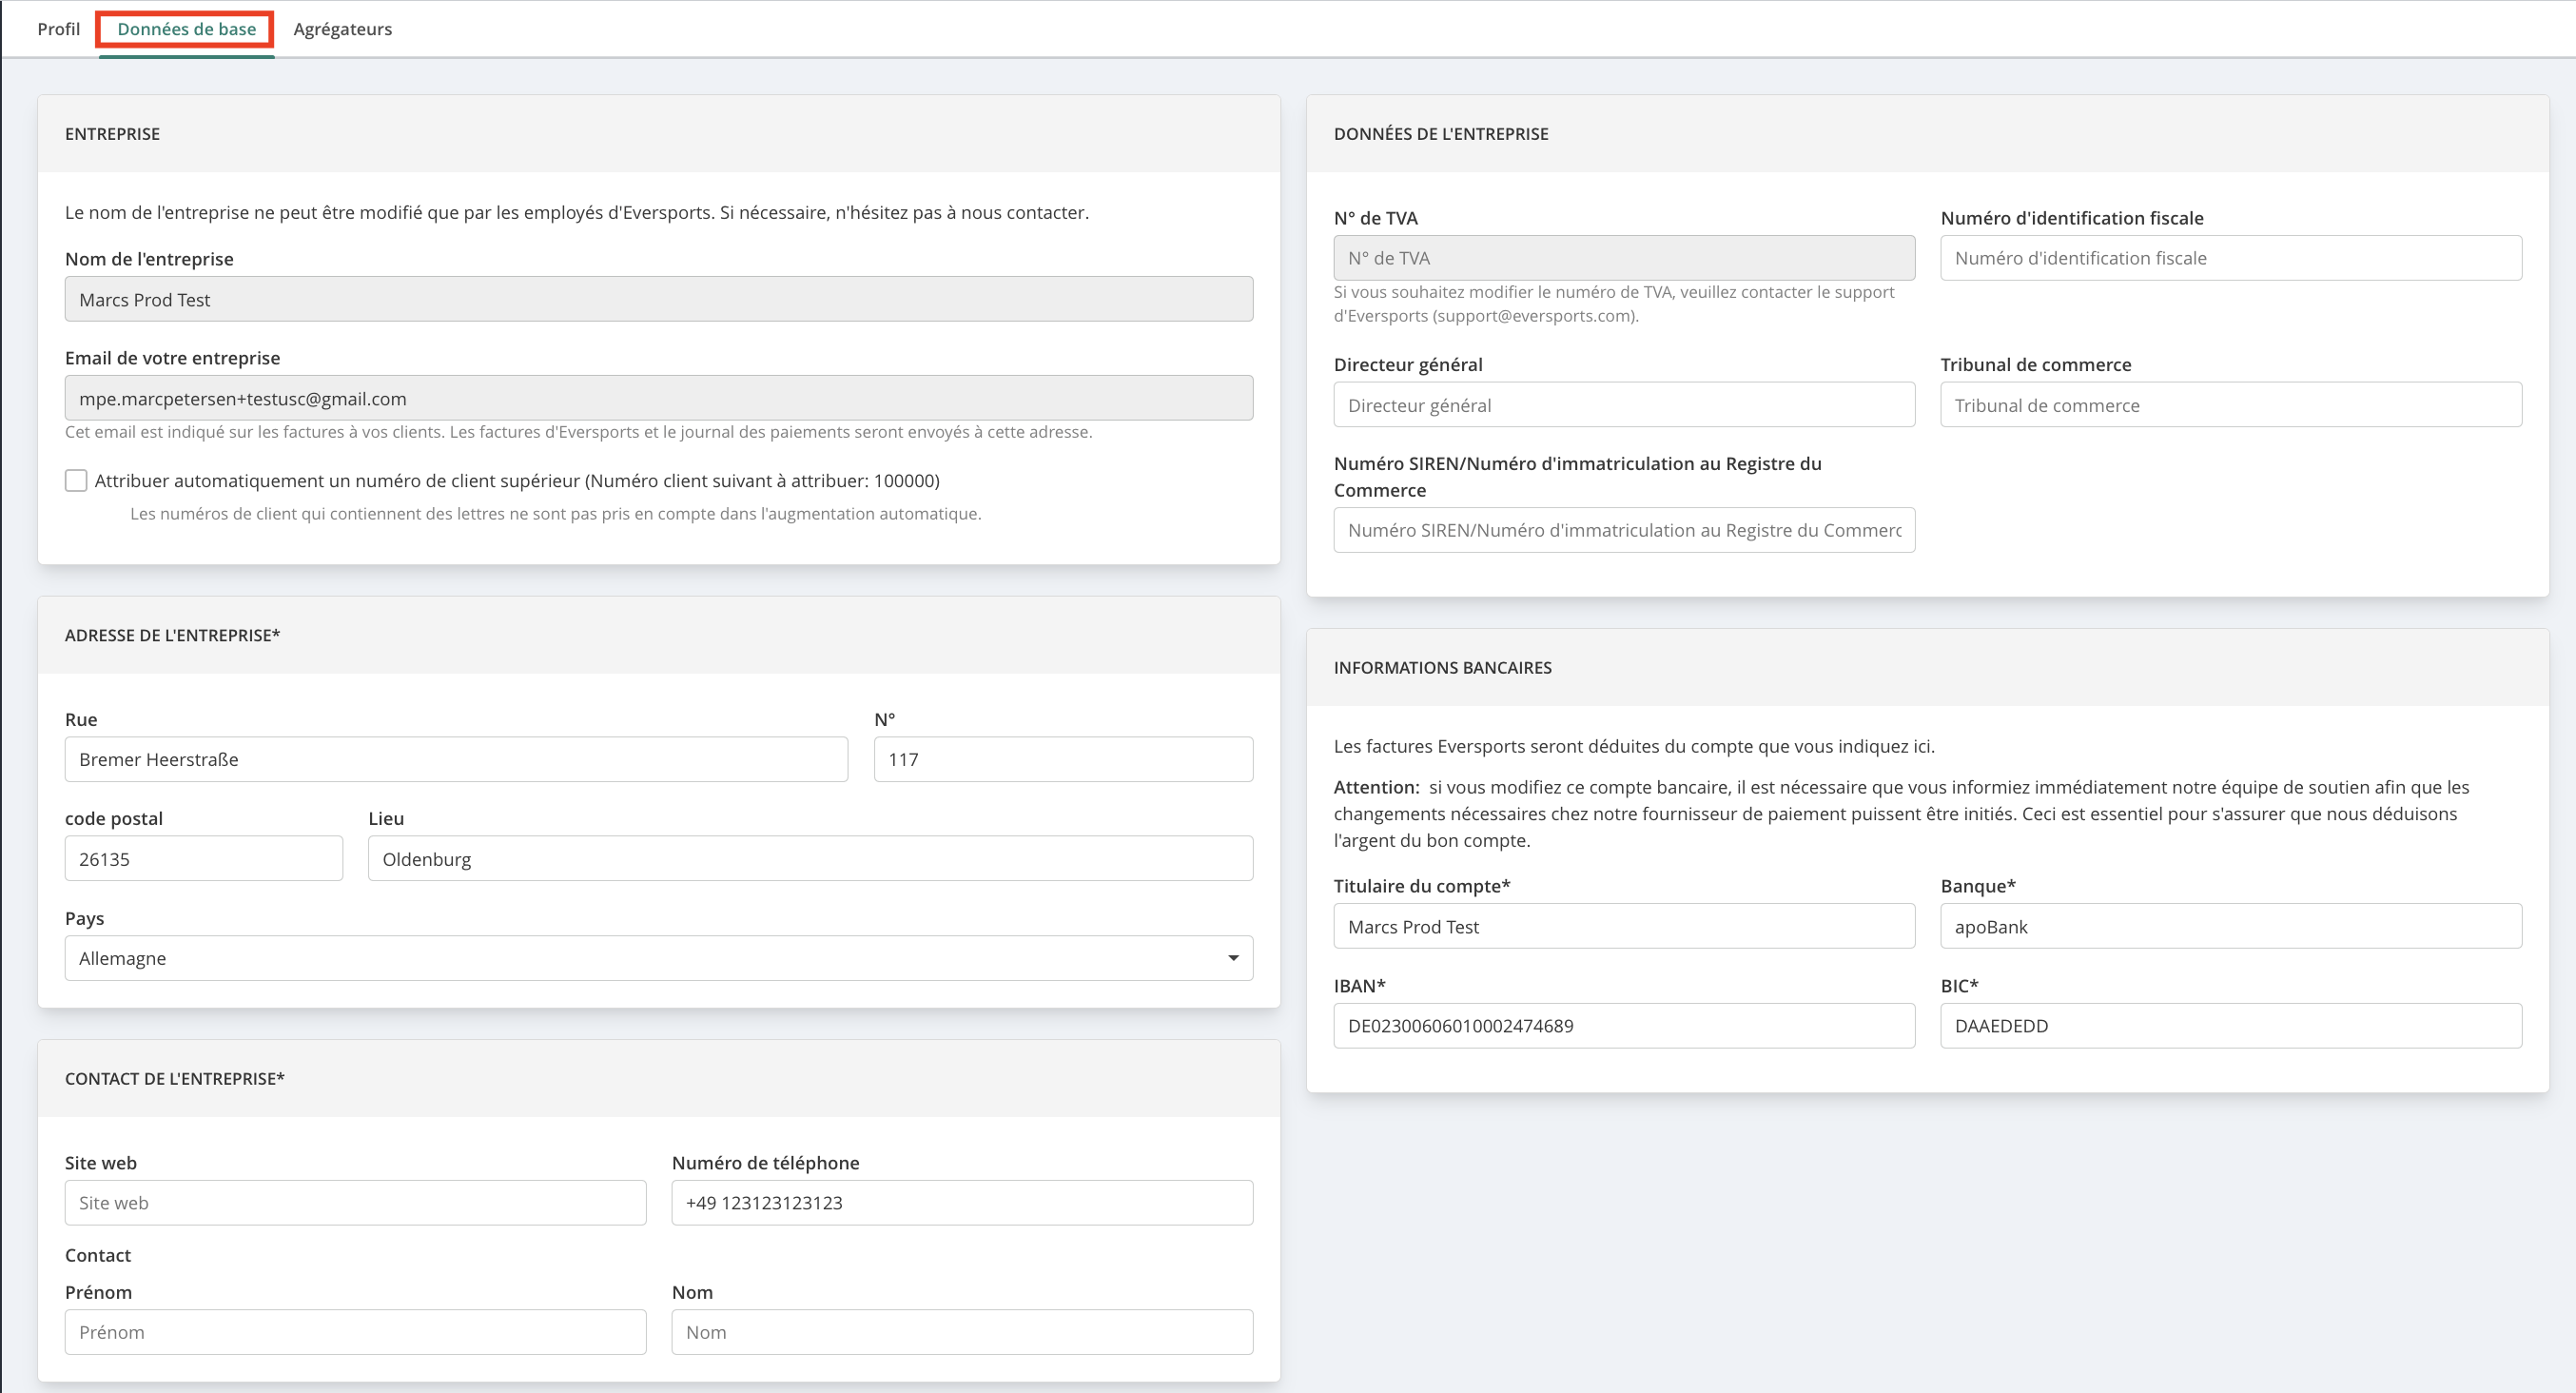Click the 'Le nom de l'entreprise ne peut' notice
This screenshot has height=1393, width=2576.
point(577,212)
